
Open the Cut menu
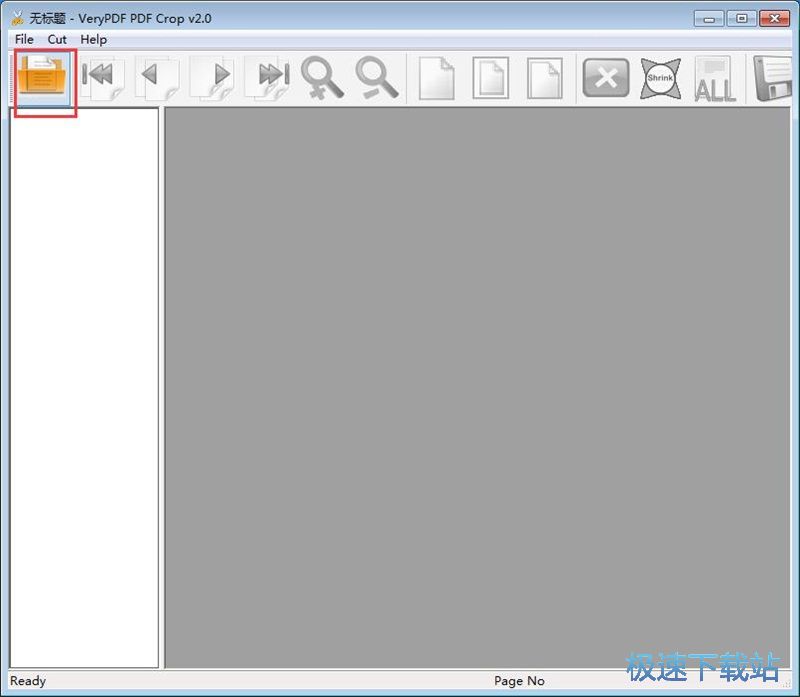coord(56,39)
